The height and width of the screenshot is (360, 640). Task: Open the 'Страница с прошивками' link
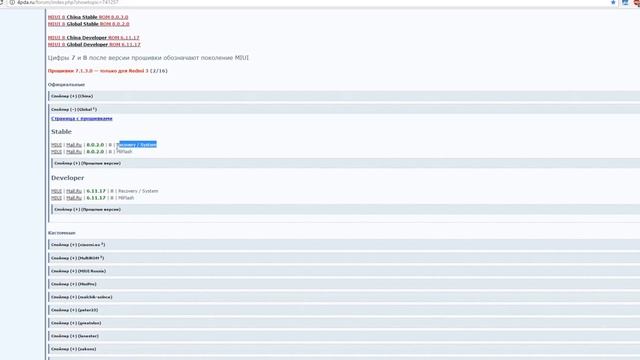[x=82, y=118]
